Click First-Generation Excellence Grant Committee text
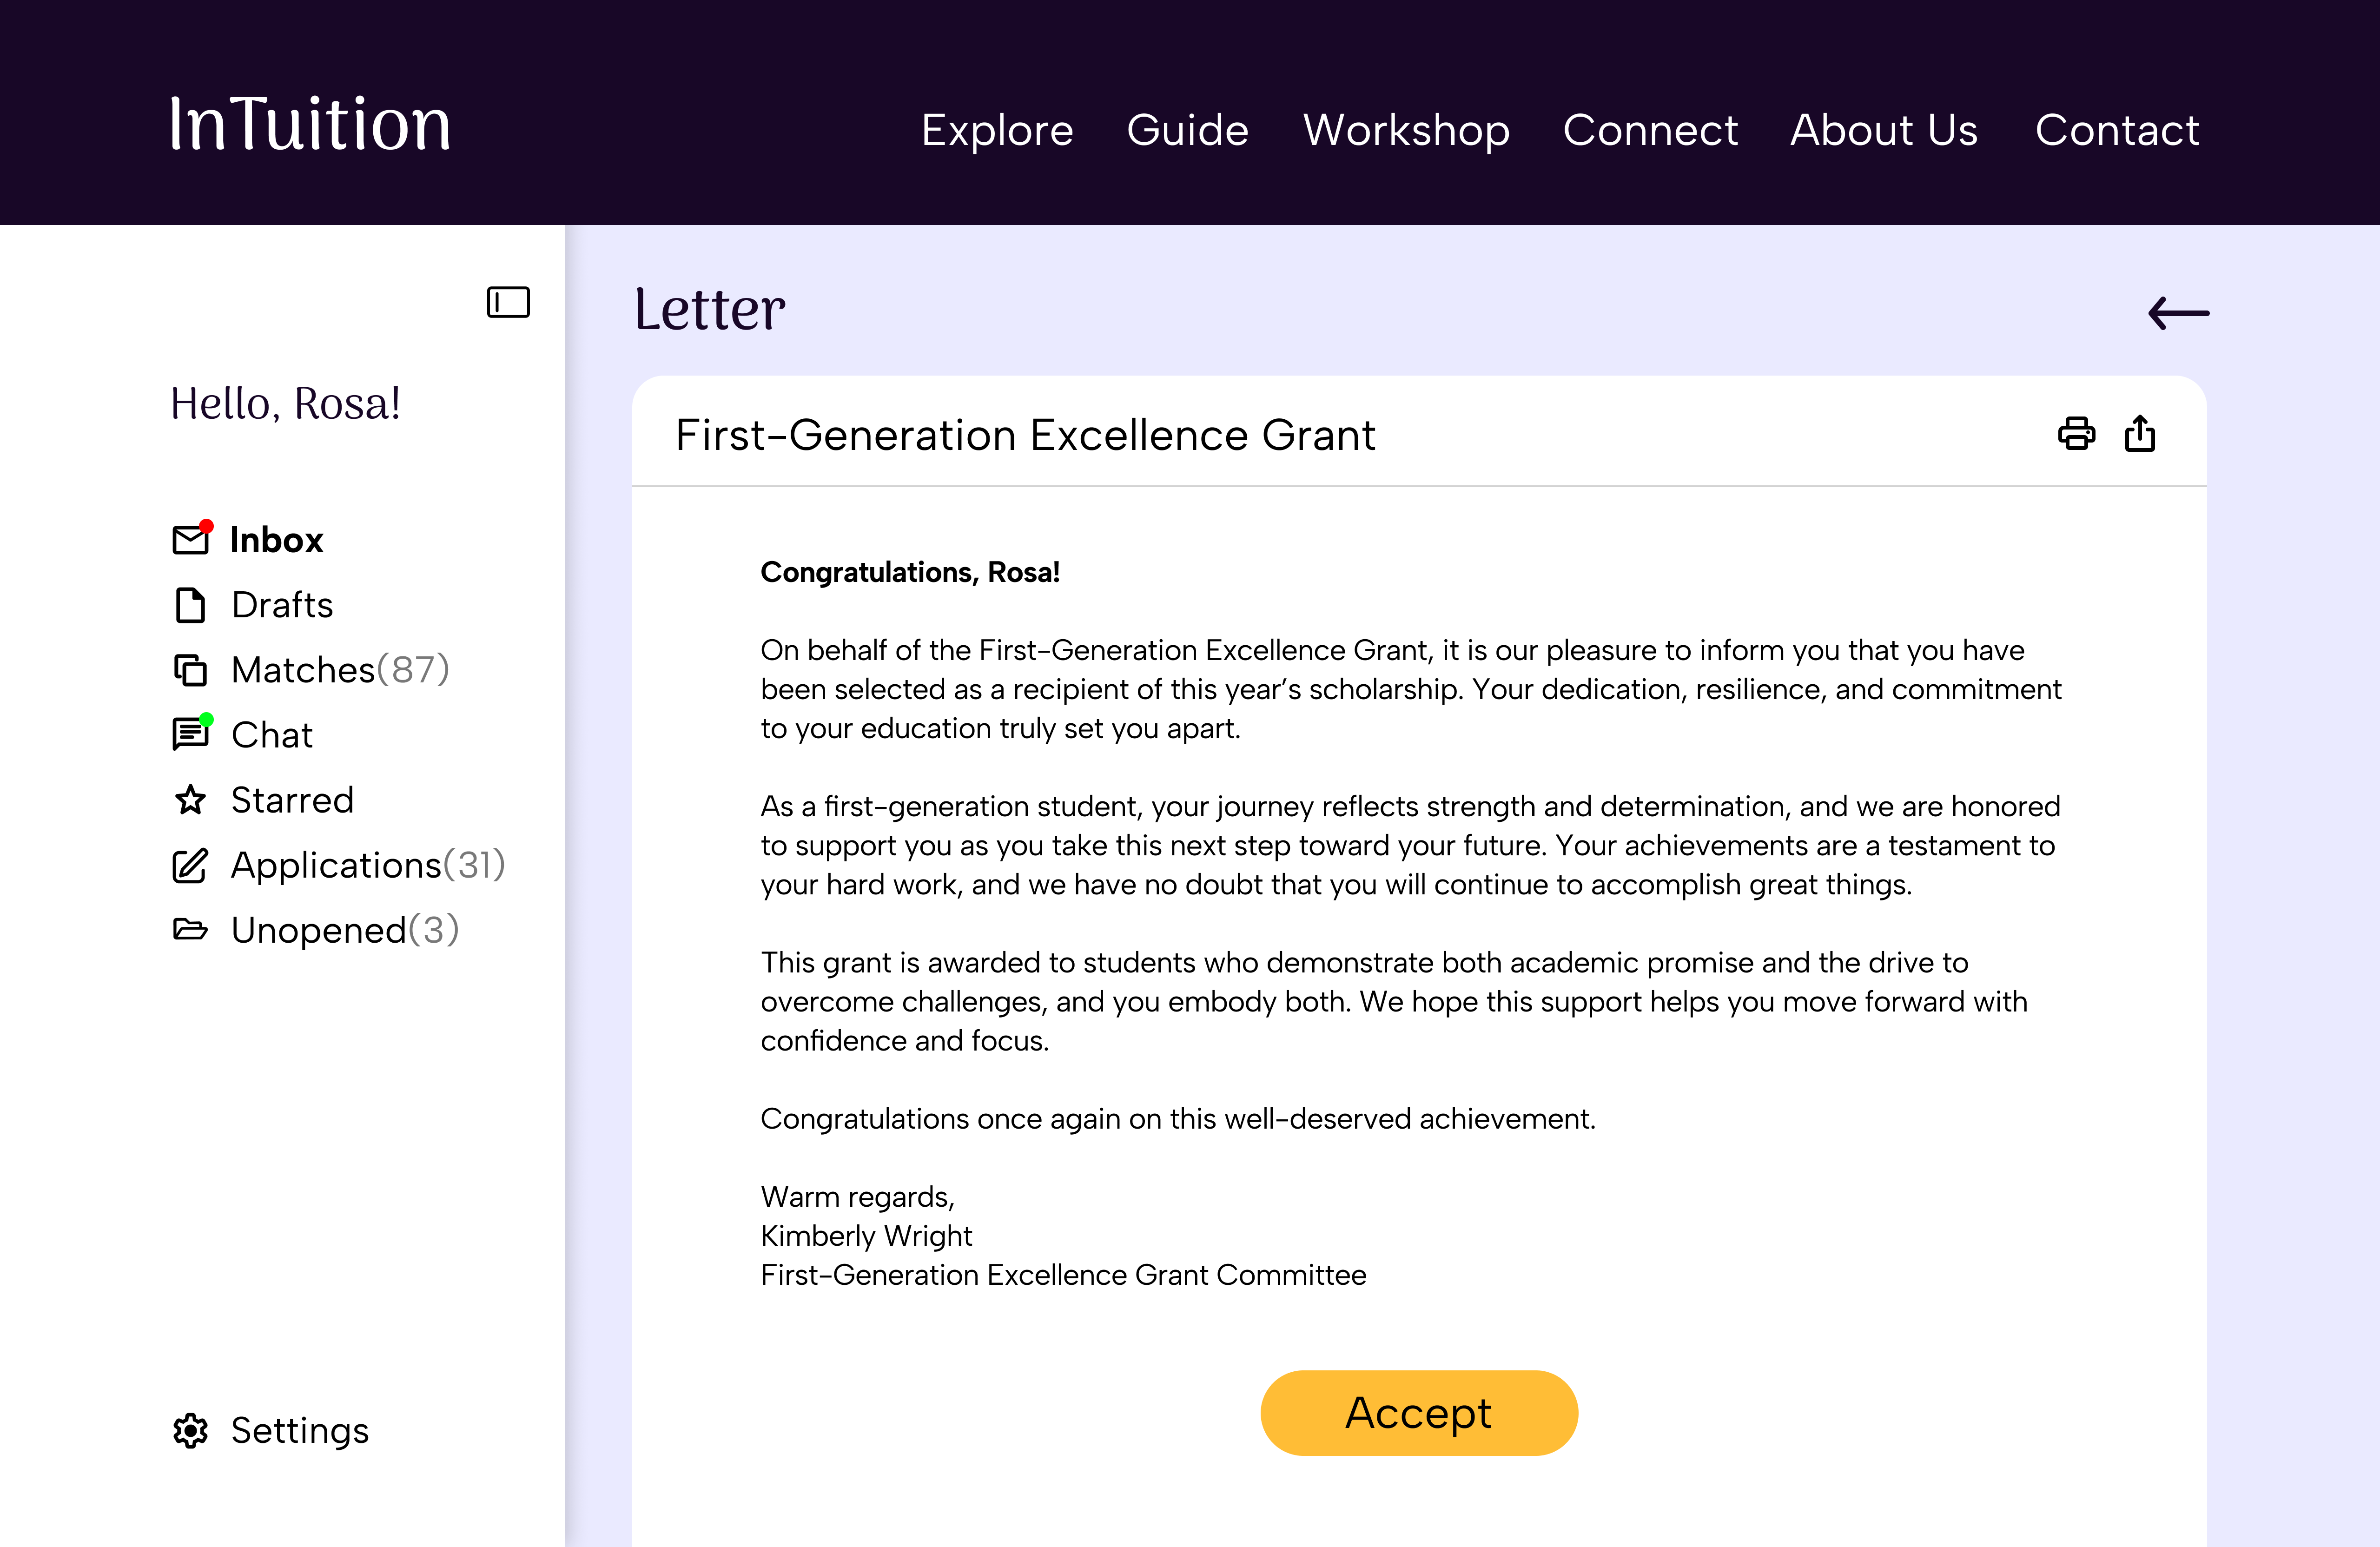 pyautogui.click(x=1063, y=1275)
